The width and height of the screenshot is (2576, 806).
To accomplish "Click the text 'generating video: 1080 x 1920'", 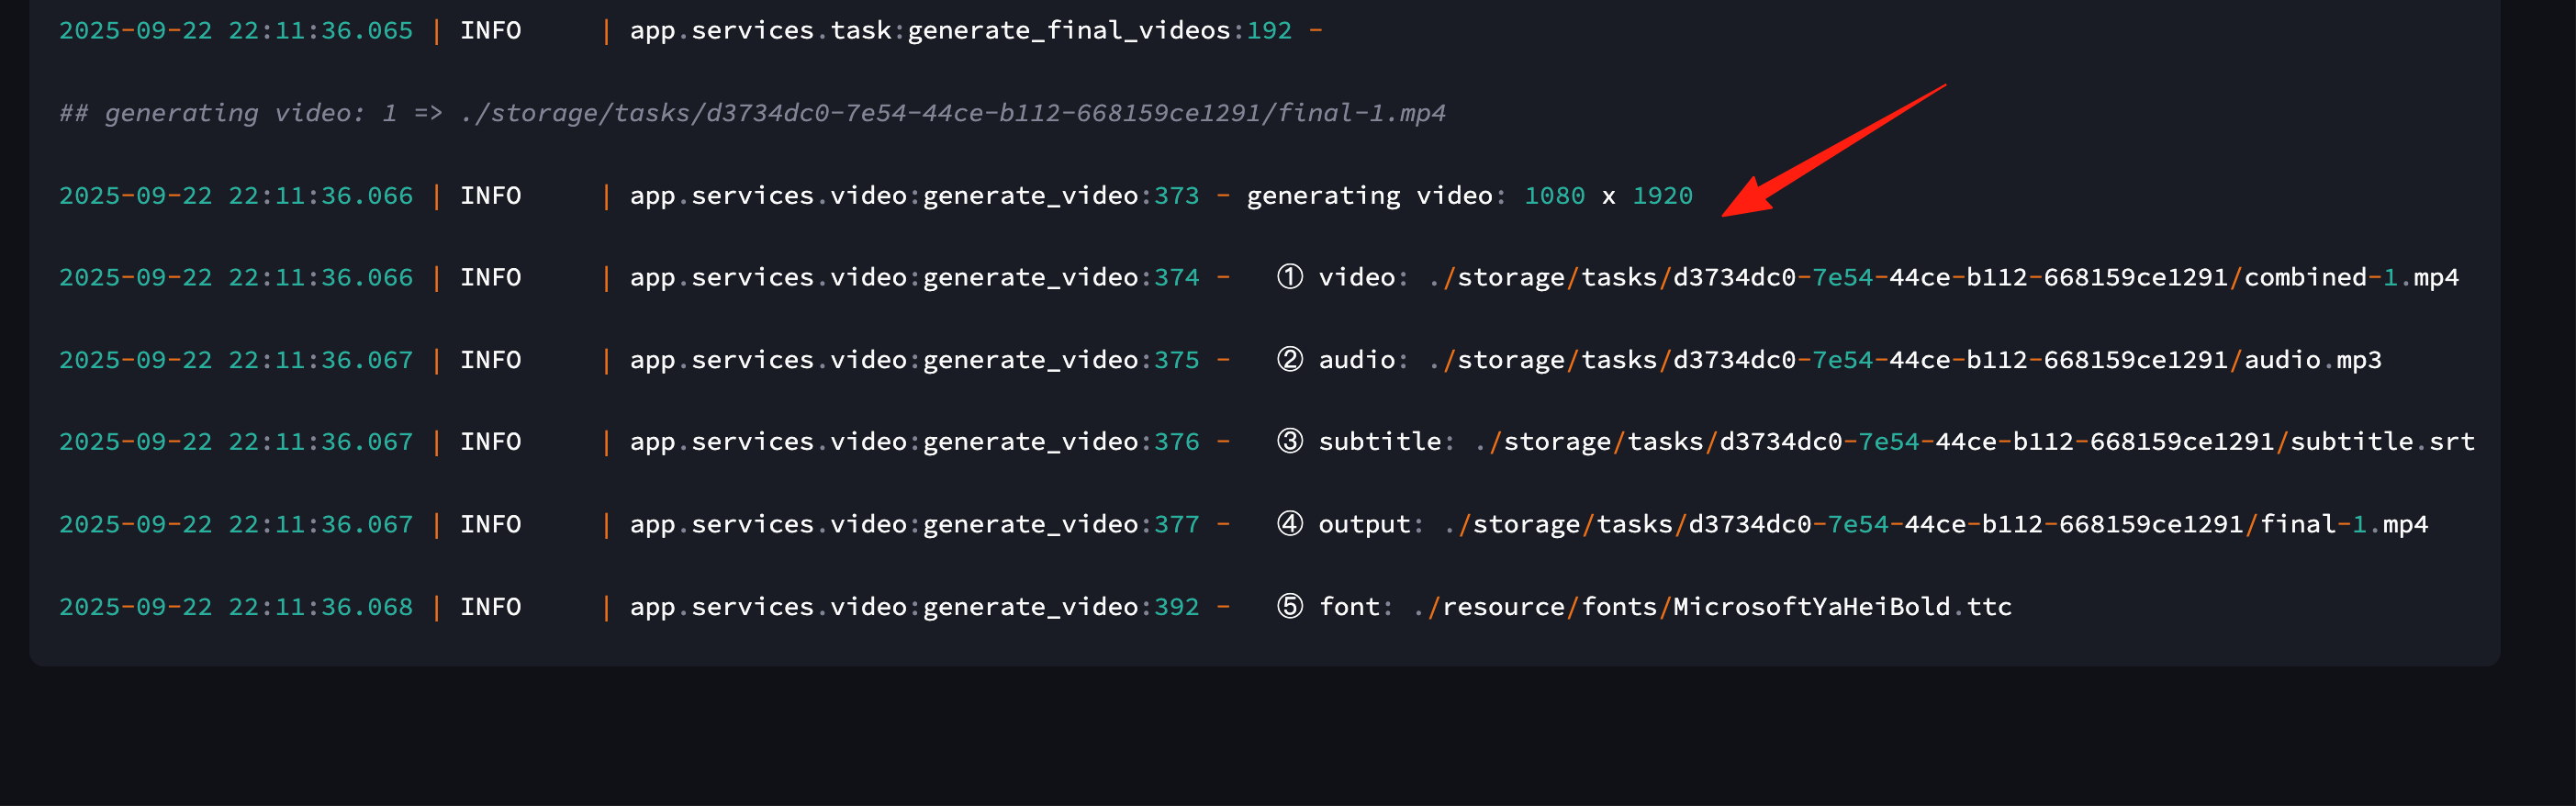I will (1469, 196).
